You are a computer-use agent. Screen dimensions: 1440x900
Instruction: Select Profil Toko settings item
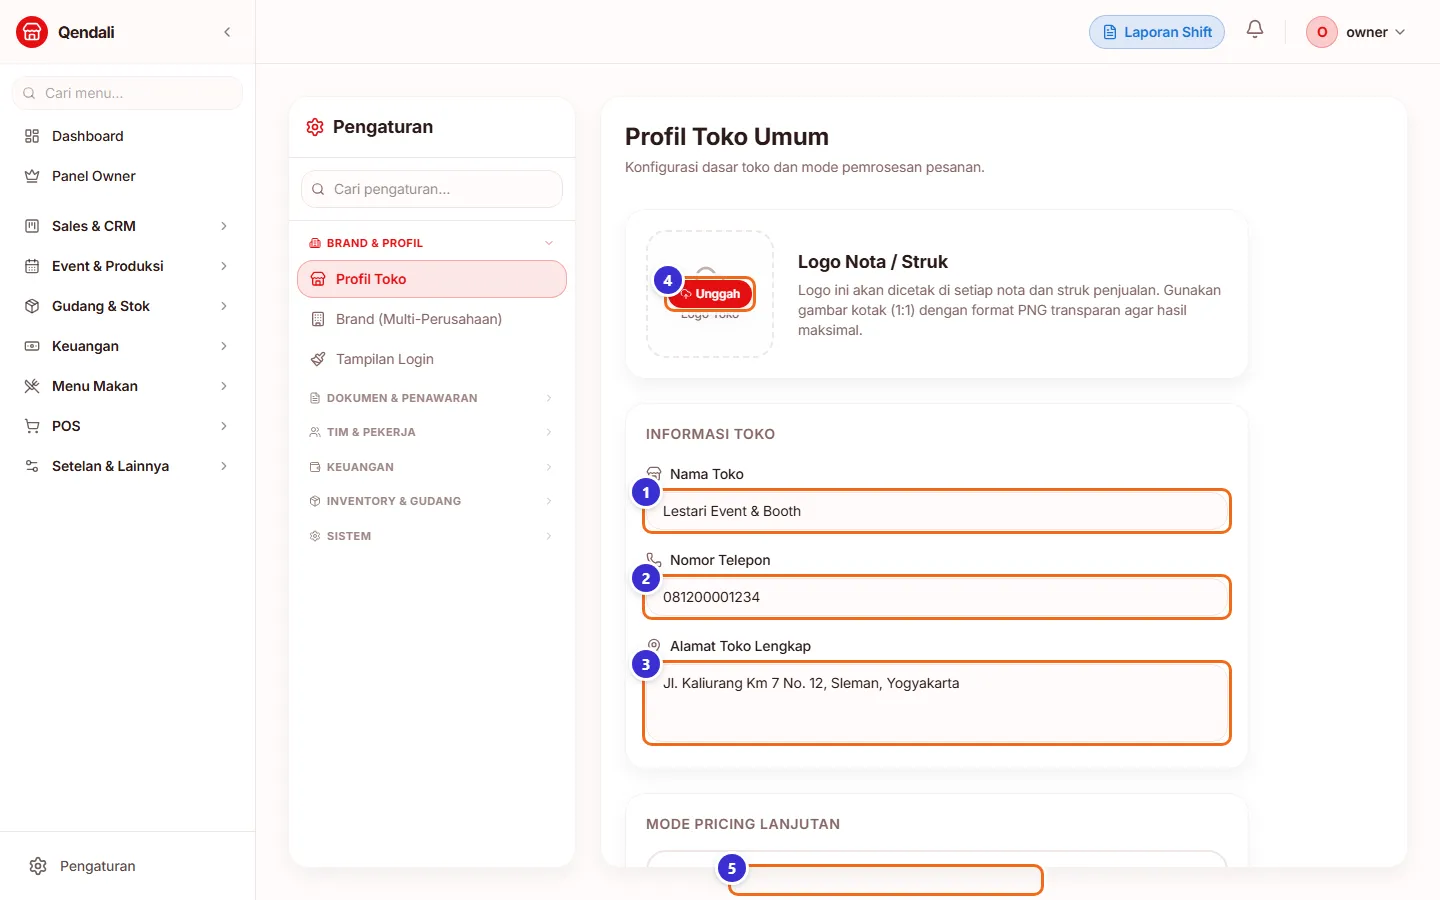pyautogui.click(x=432, y=279)
